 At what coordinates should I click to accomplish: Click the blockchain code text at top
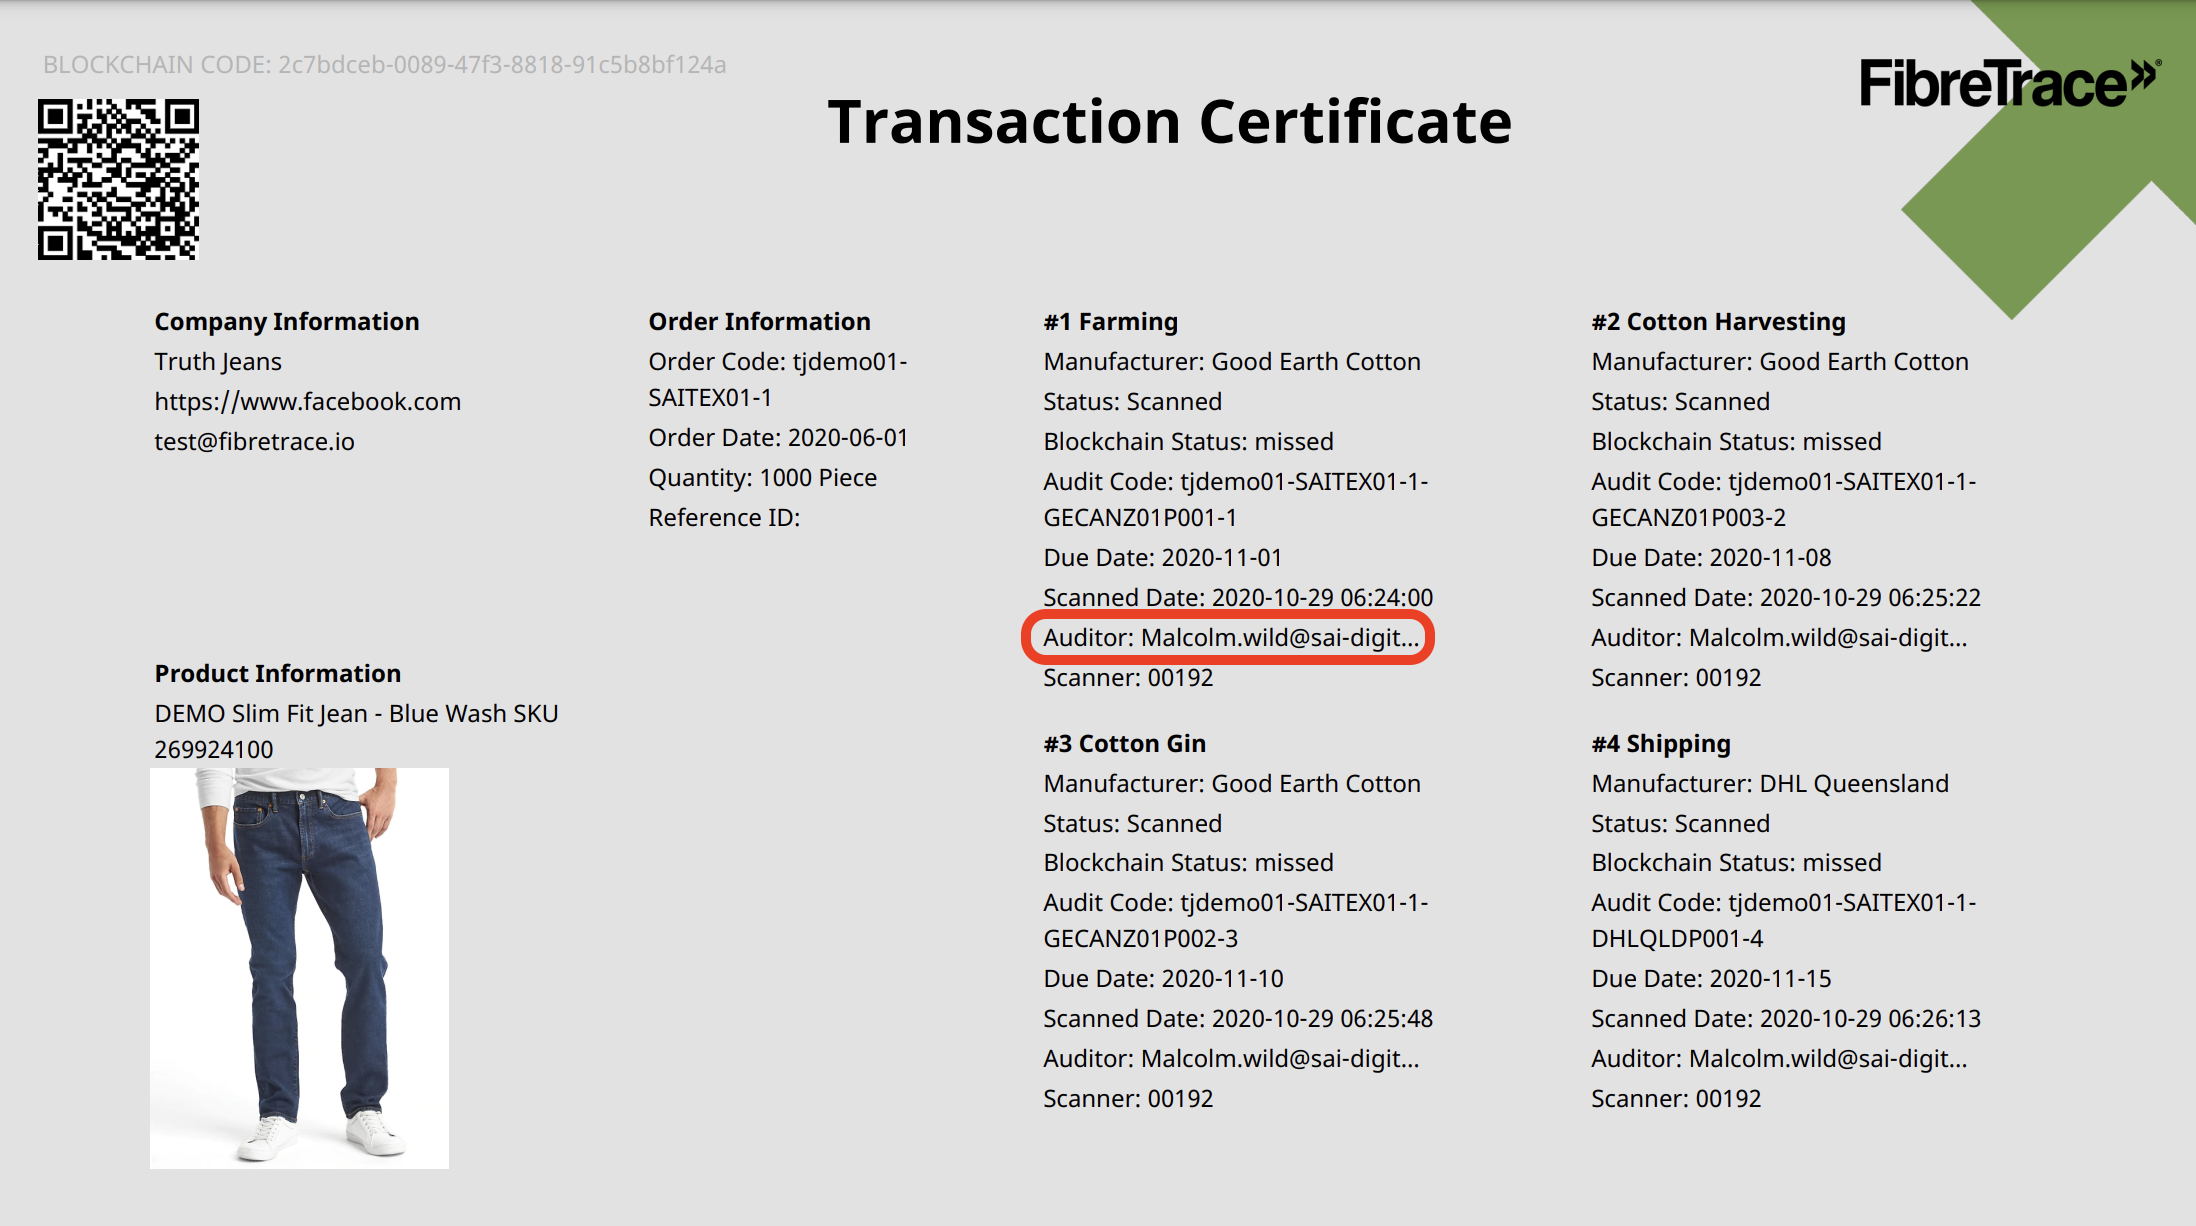[384, 65]
